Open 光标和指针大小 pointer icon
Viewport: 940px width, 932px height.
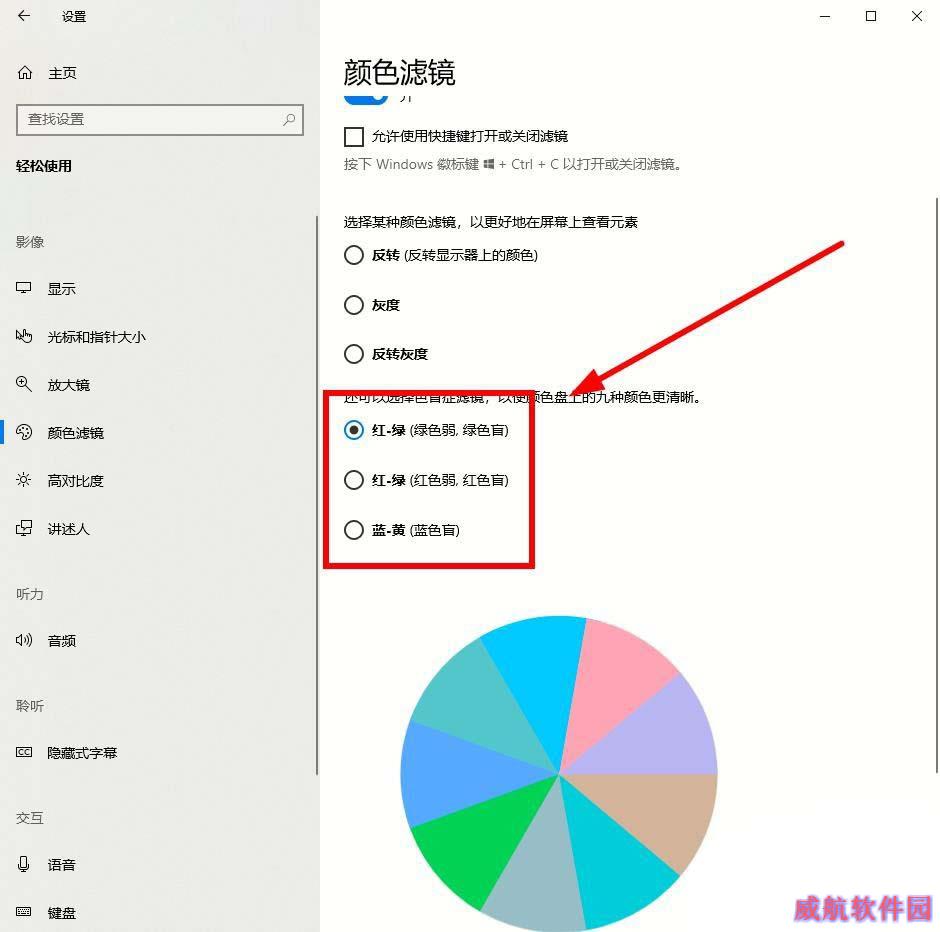[23, 336]
